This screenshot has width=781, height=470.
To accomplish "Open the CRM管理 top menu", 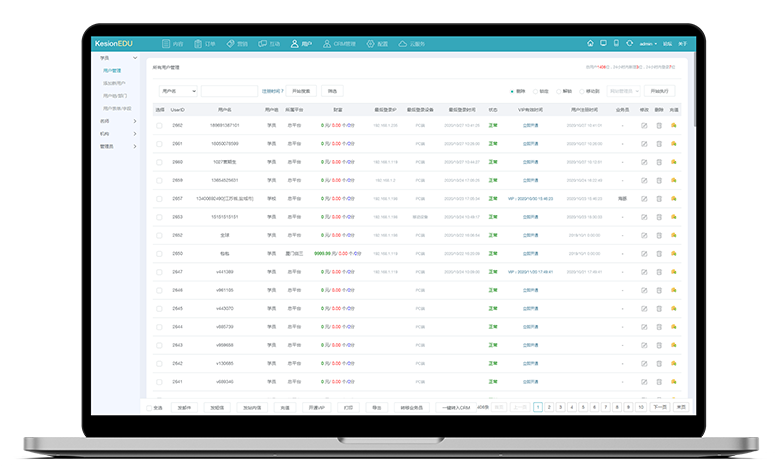I will point(338,44).
